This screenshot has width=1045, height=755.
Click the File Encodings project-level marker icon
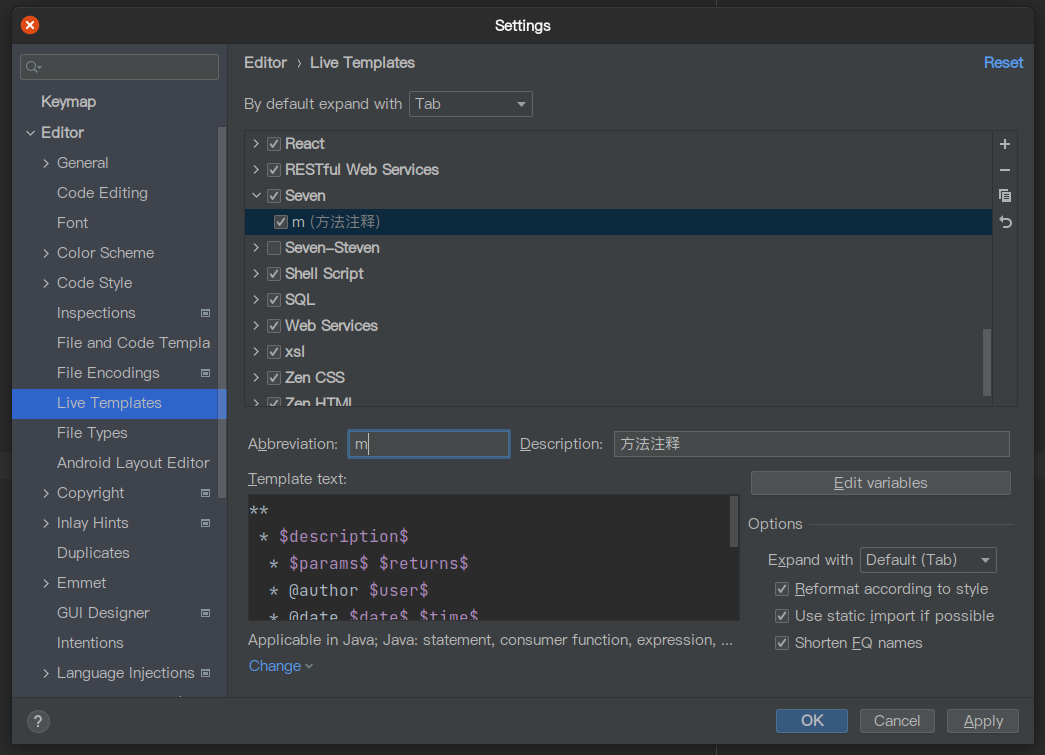coord(205,373)
